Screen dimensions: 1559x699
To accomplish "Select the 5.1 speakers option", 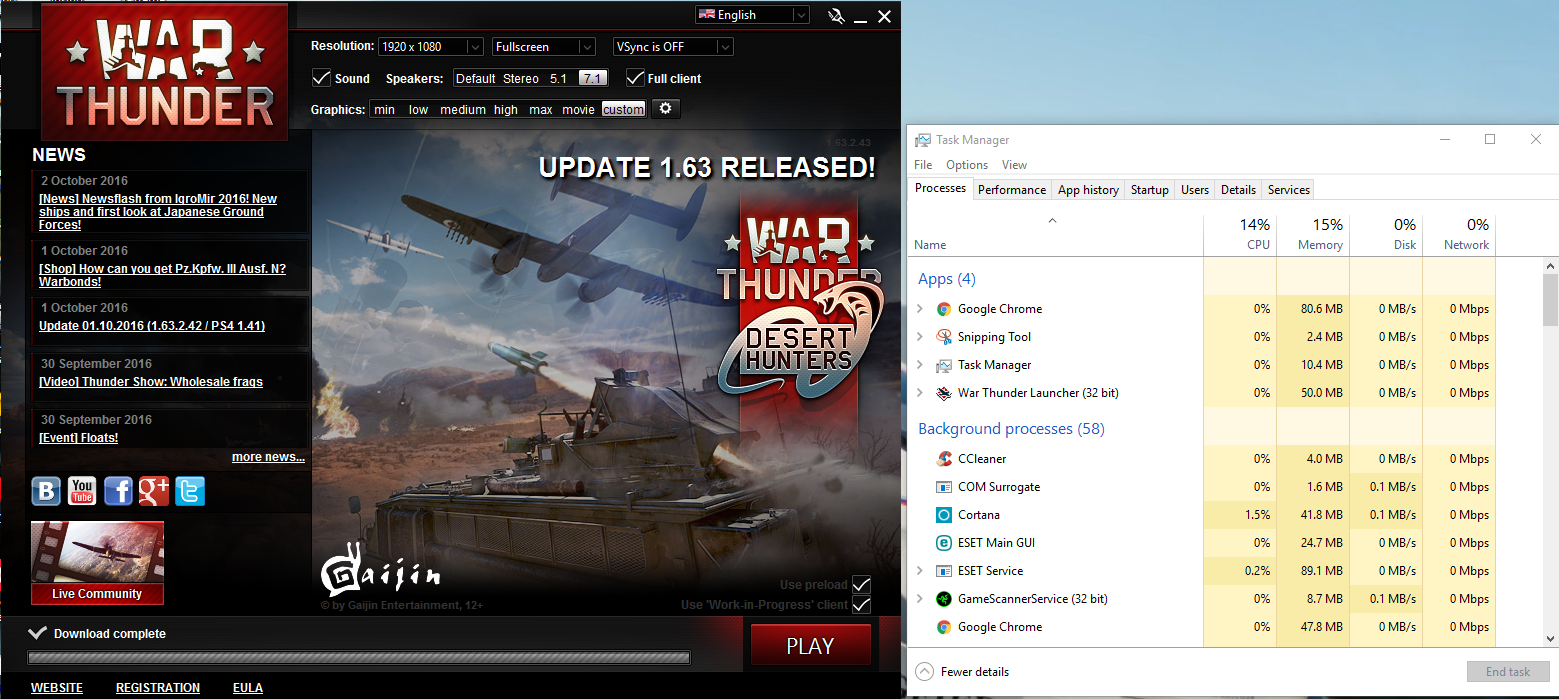I will coord(558,79).
